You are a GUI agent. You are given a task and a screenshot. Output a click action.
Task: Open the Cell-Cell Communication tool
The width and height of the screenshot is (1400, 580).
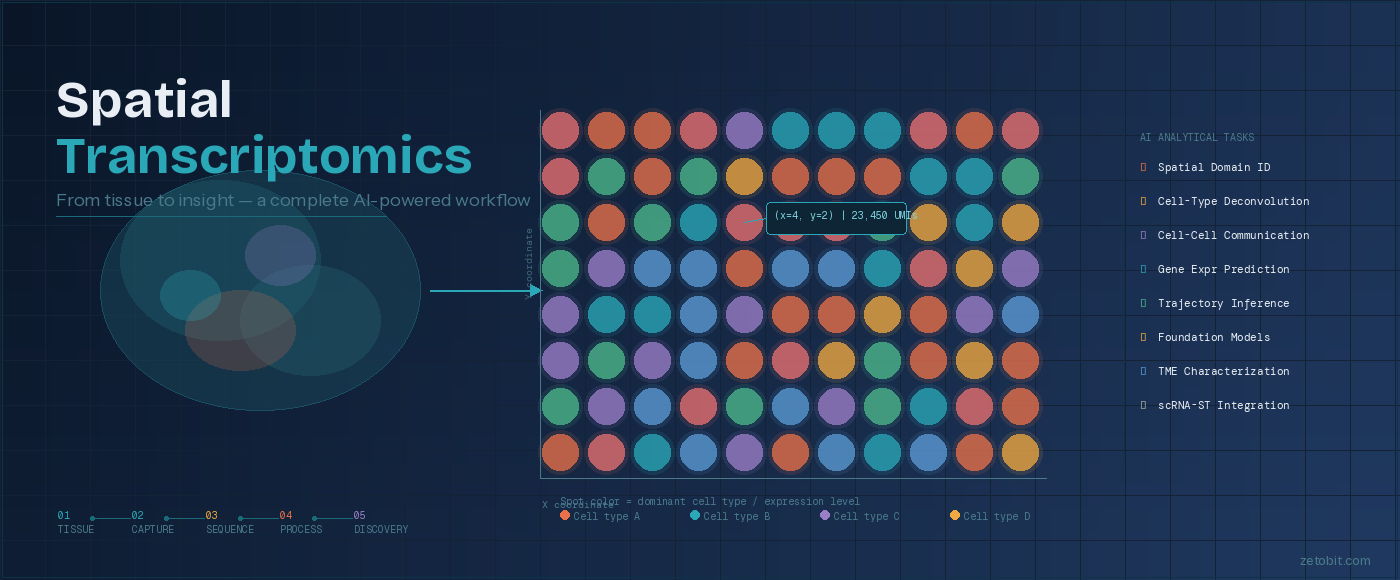[x=1142, y=235]
